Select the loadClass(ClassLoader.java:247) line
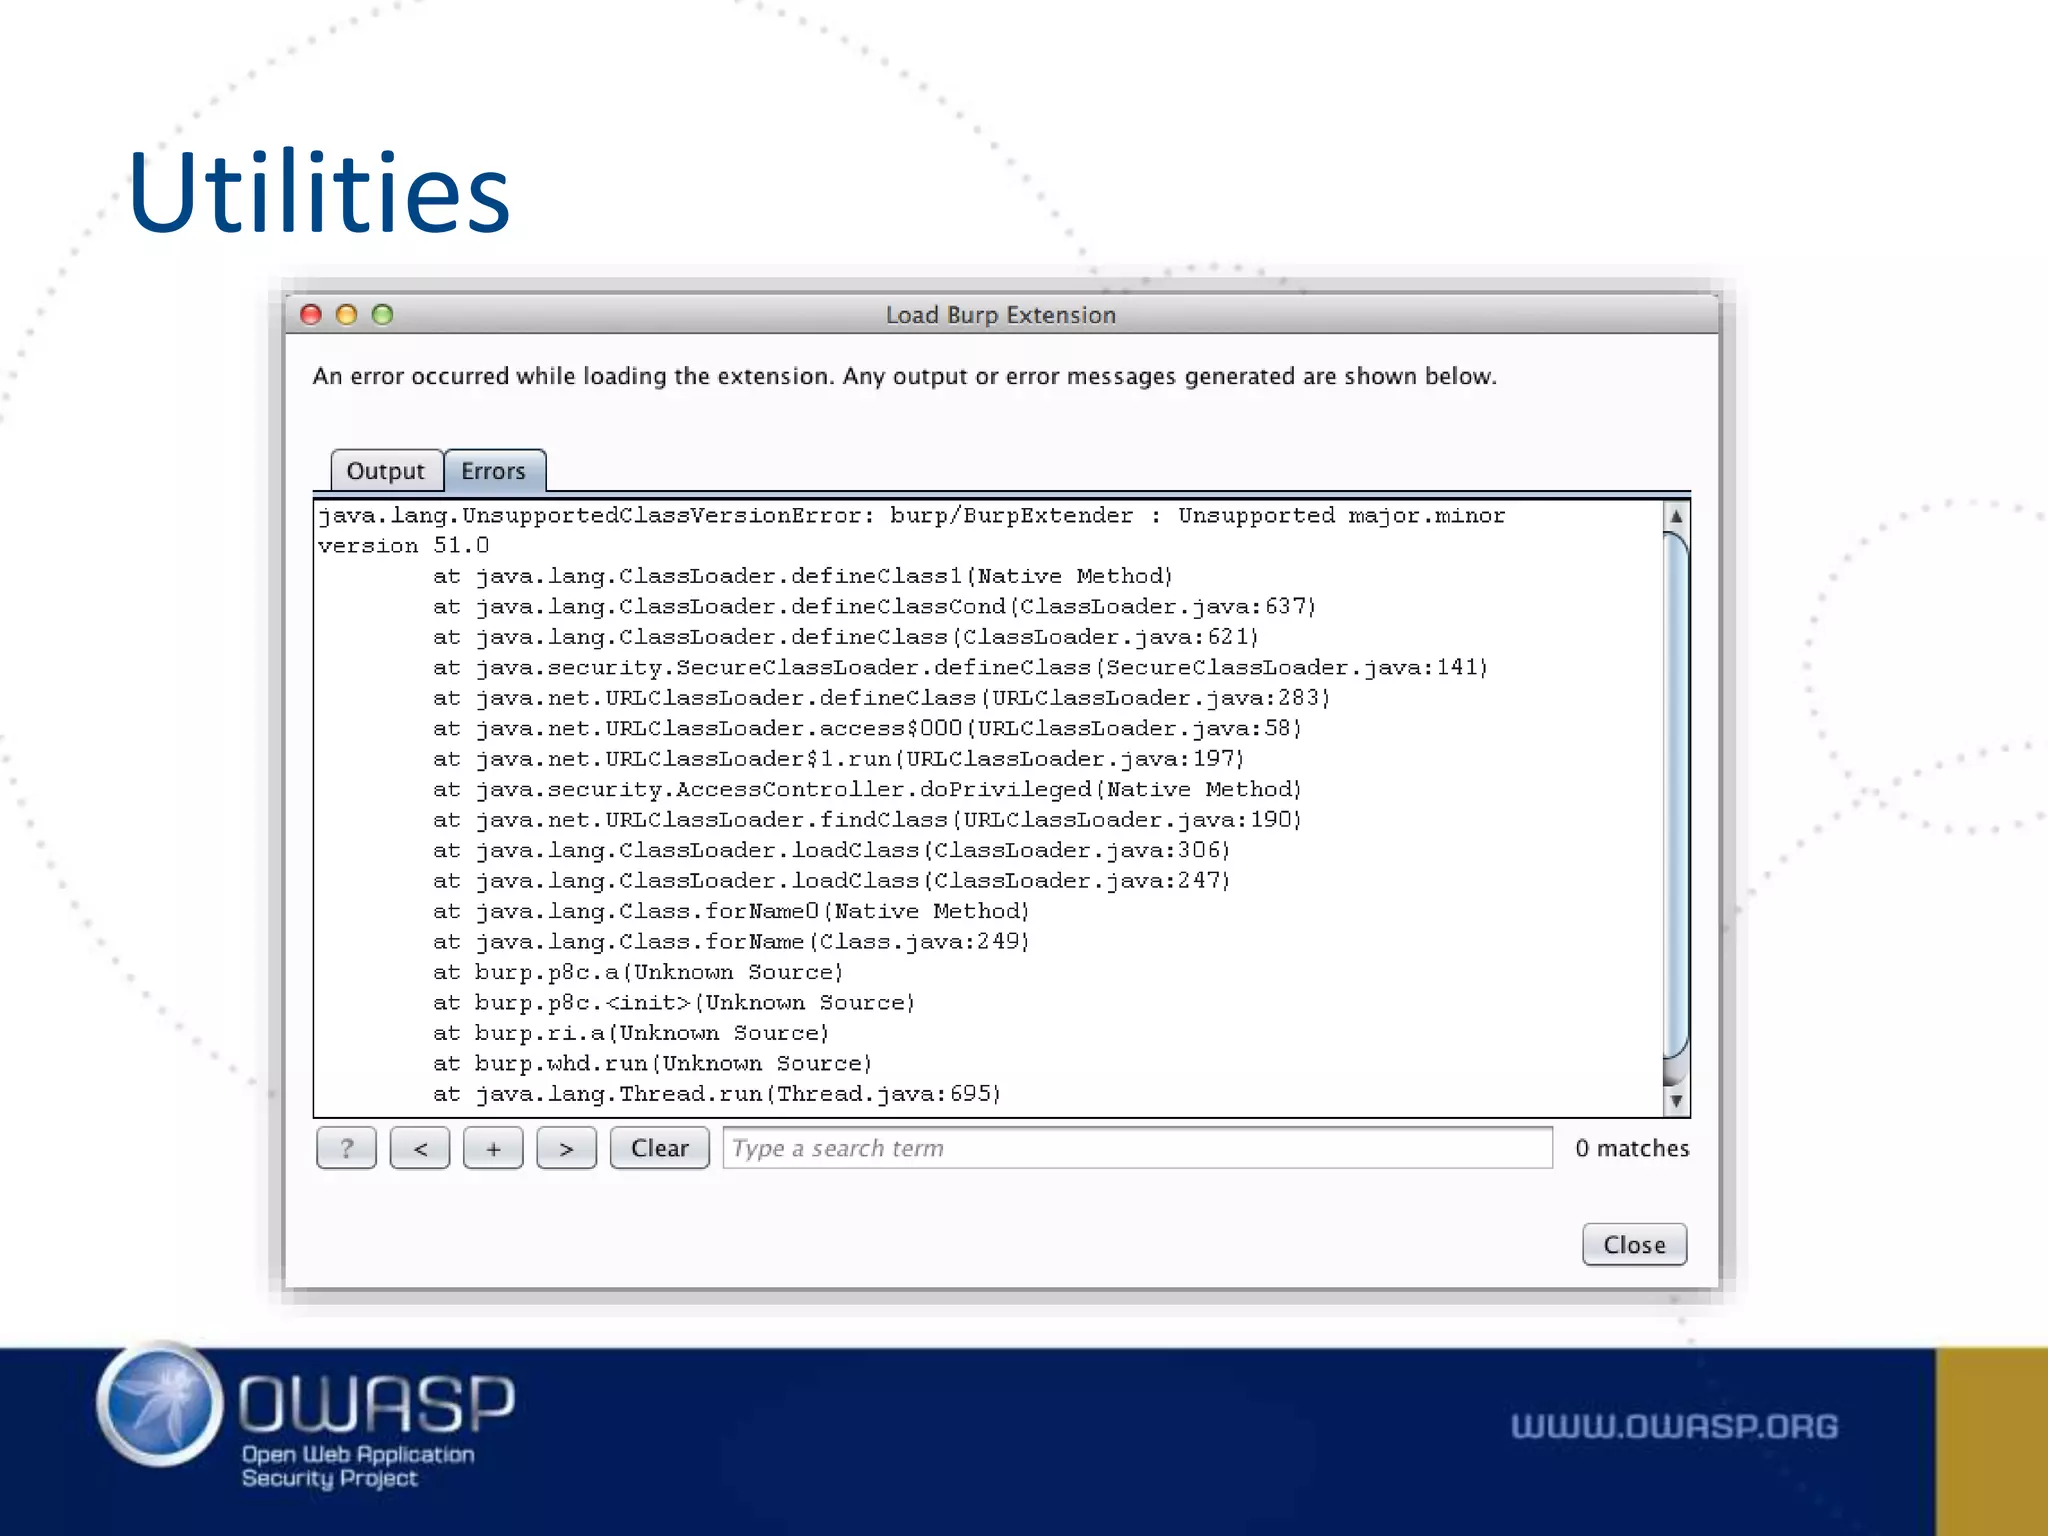The image size is (2048, 1536). tap(832, 881)
